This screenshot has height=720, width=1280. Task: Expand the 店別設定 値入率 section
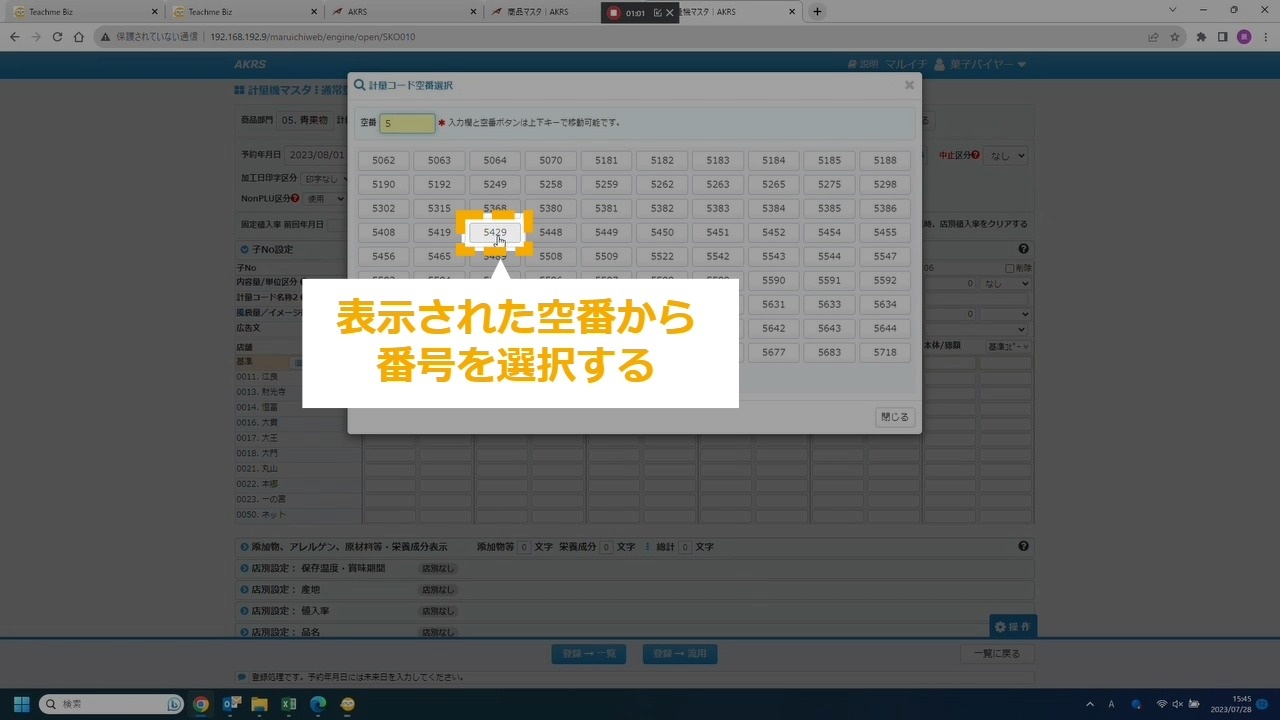tap(244, 611)
